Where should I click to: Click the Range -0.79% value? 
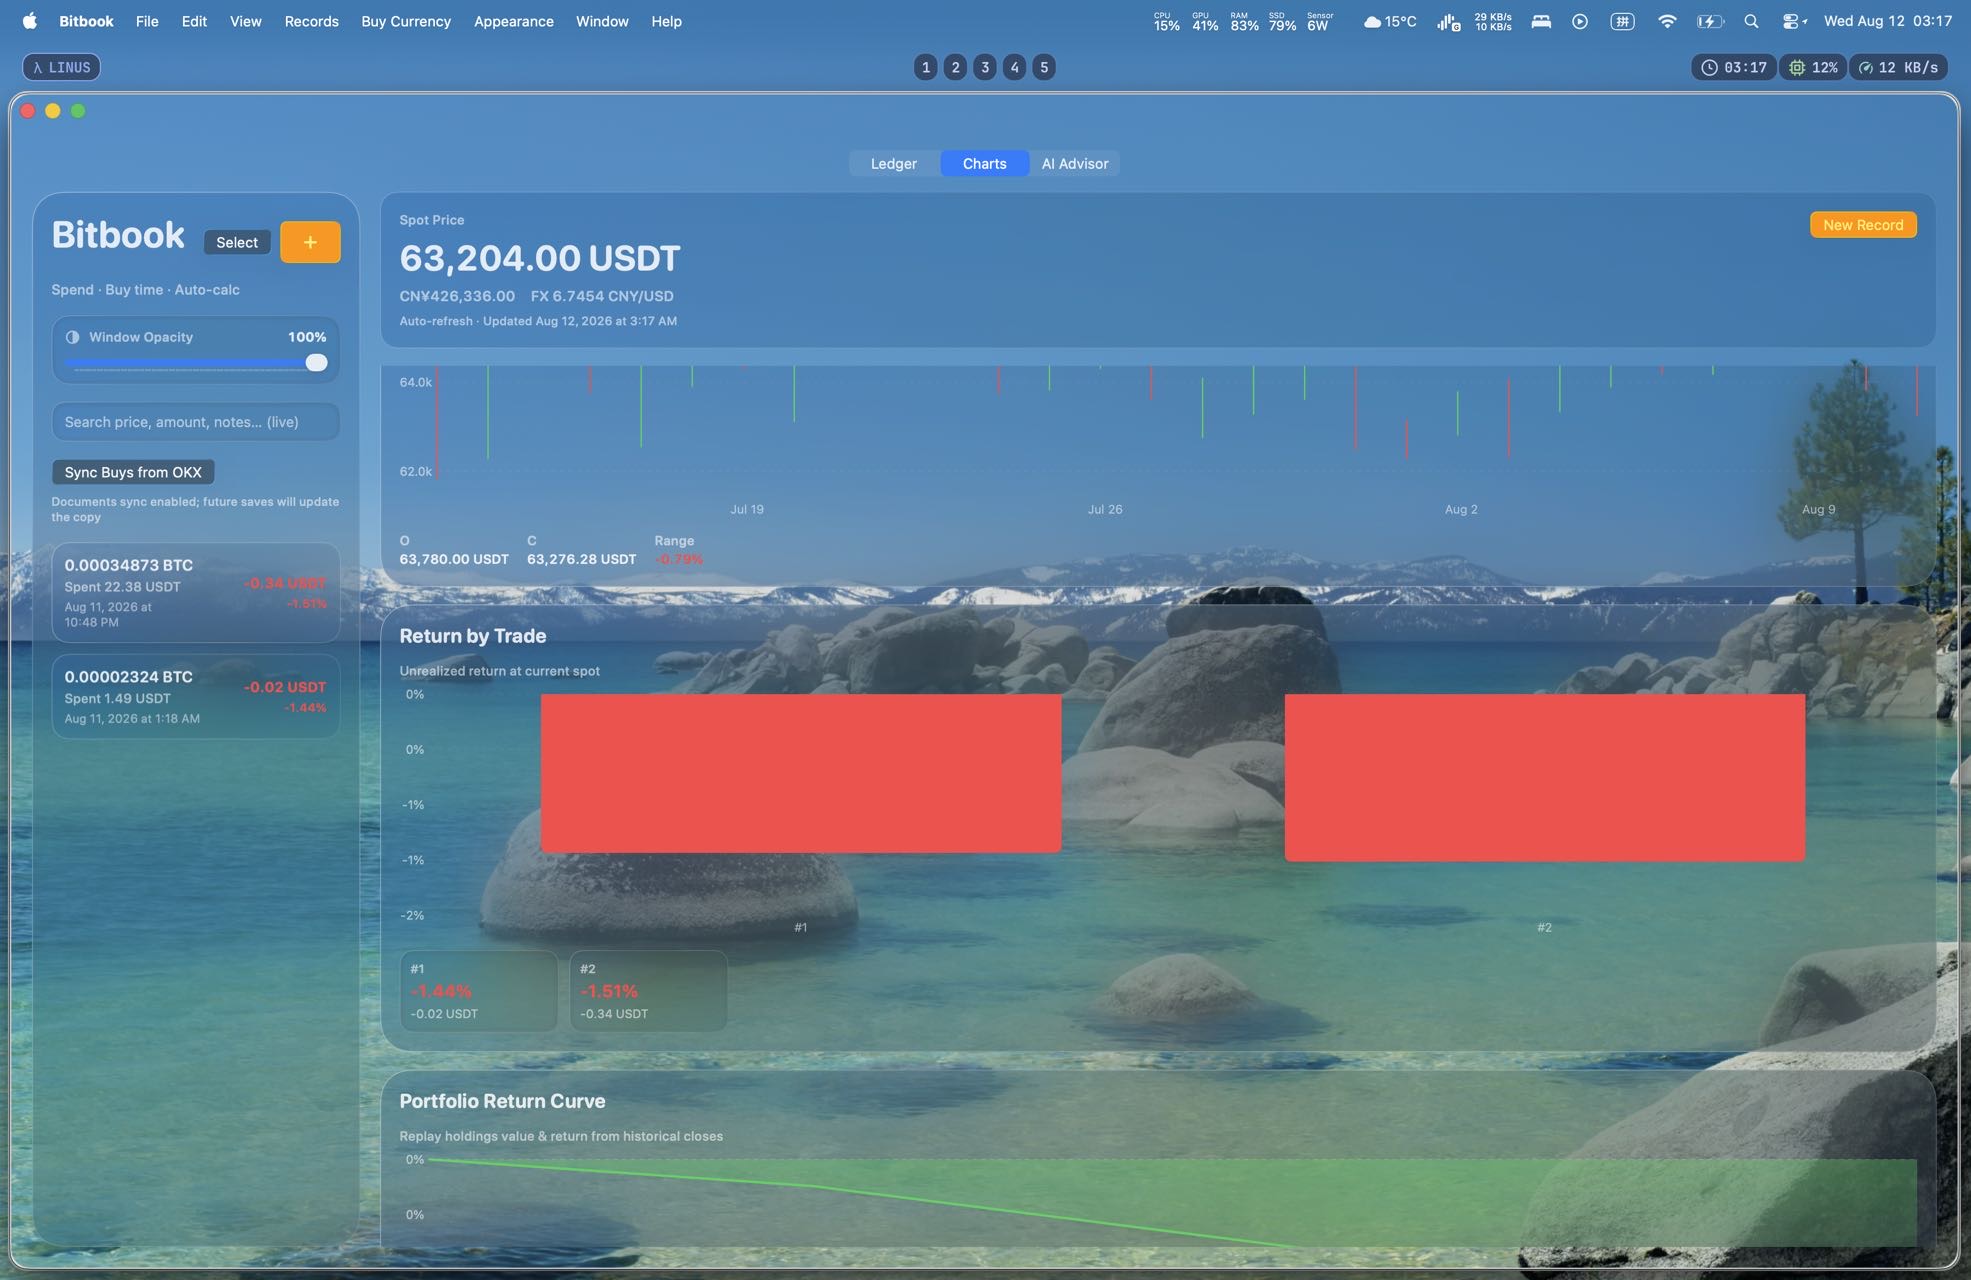[x=679, y=559]
